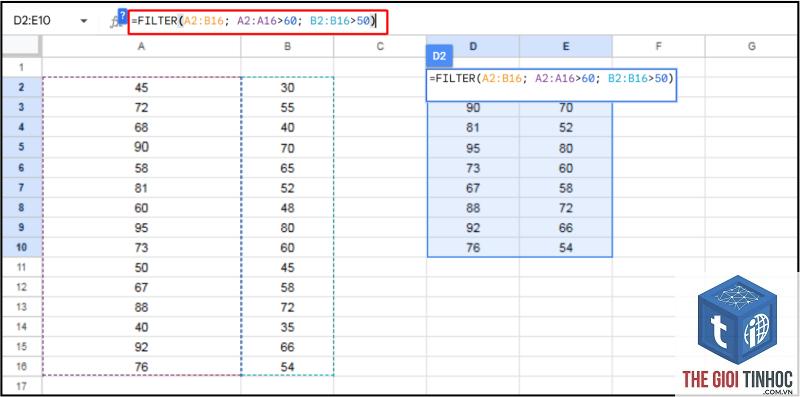Click cell B8 containing 48
The width and height of the screenshot is (800, 397).
(x=287, y=208)
